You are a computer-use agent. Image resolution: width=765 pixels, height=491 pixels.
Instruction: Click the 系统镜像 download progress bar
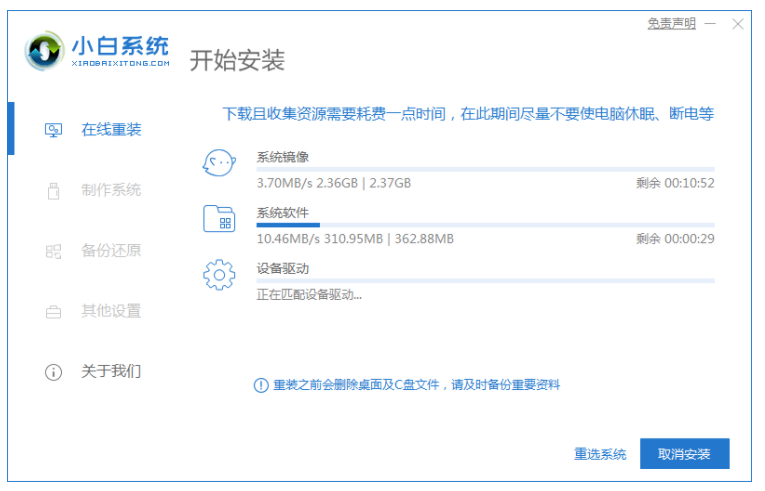(x=485, y=169)
